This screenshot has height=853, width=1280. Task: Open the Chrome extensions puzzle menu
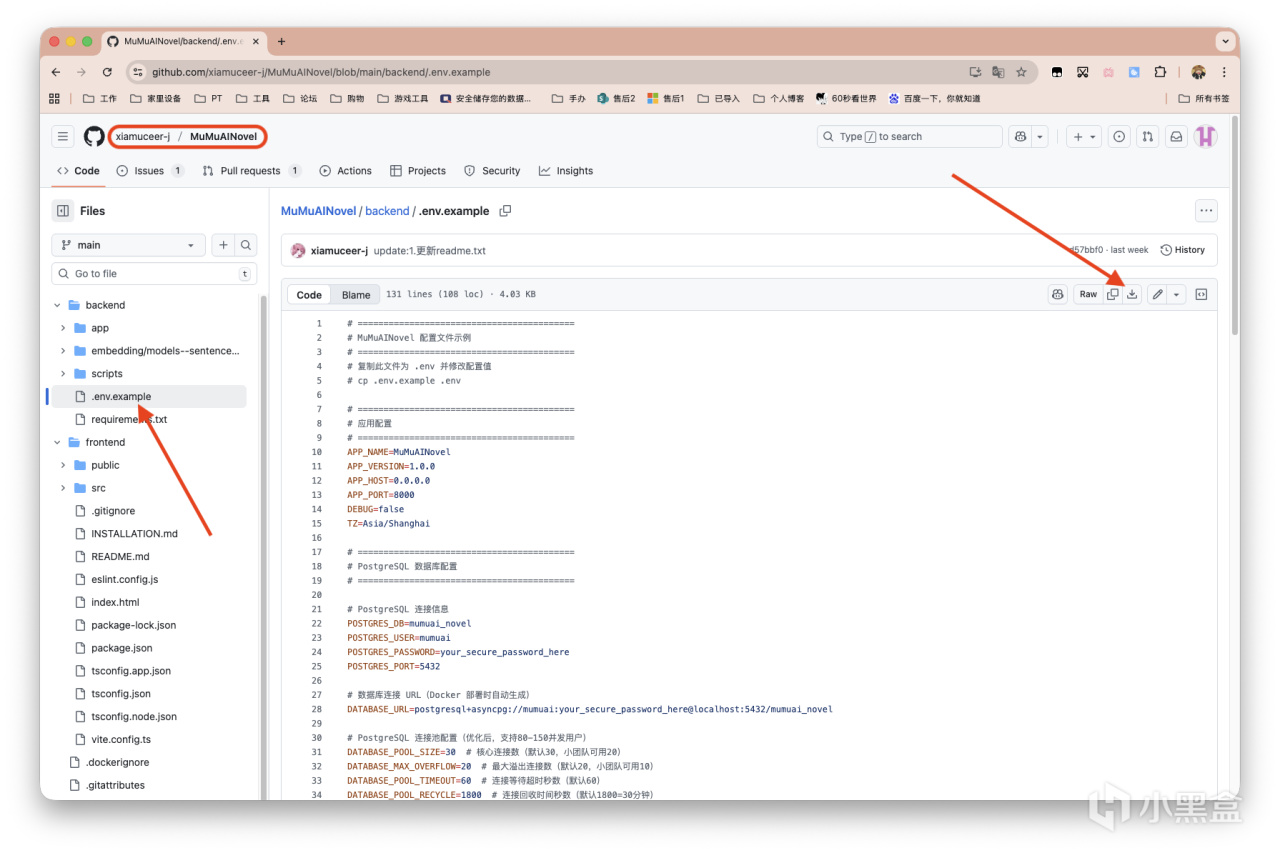click(1160, 72)
